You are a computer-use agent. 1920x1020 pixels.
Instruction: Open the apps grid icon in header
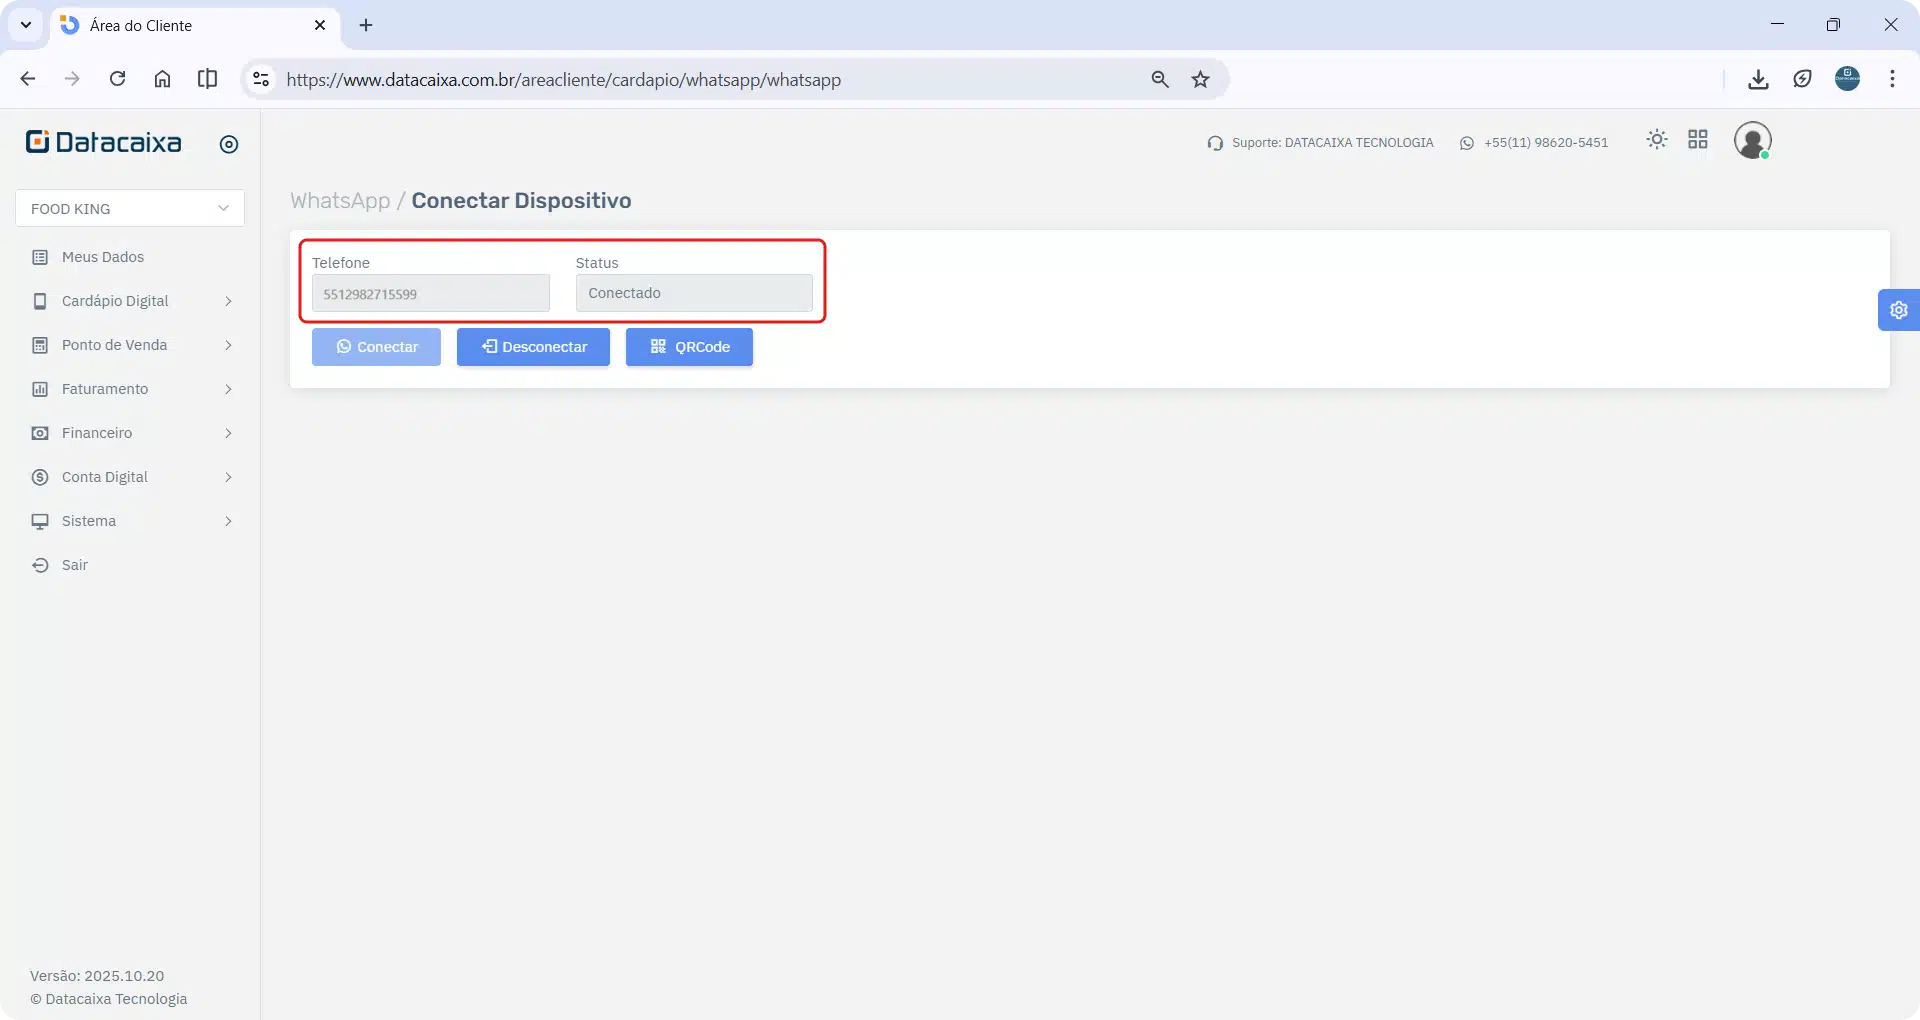pyautogui.click(x=1698, y=140)
